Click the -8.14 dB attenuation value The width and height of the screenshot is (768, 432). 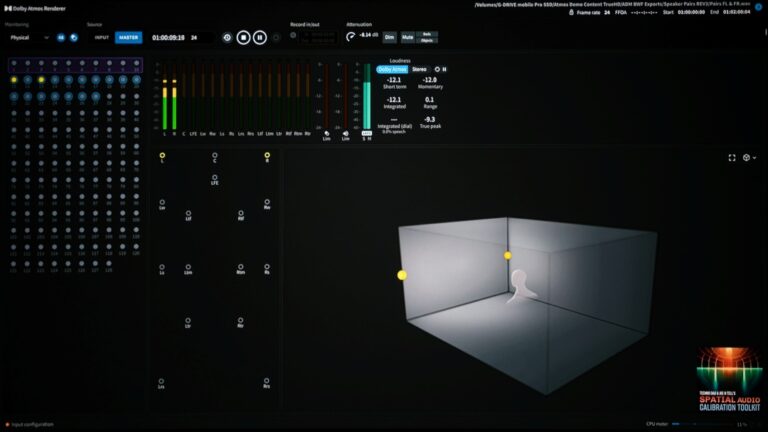(368, 35)
